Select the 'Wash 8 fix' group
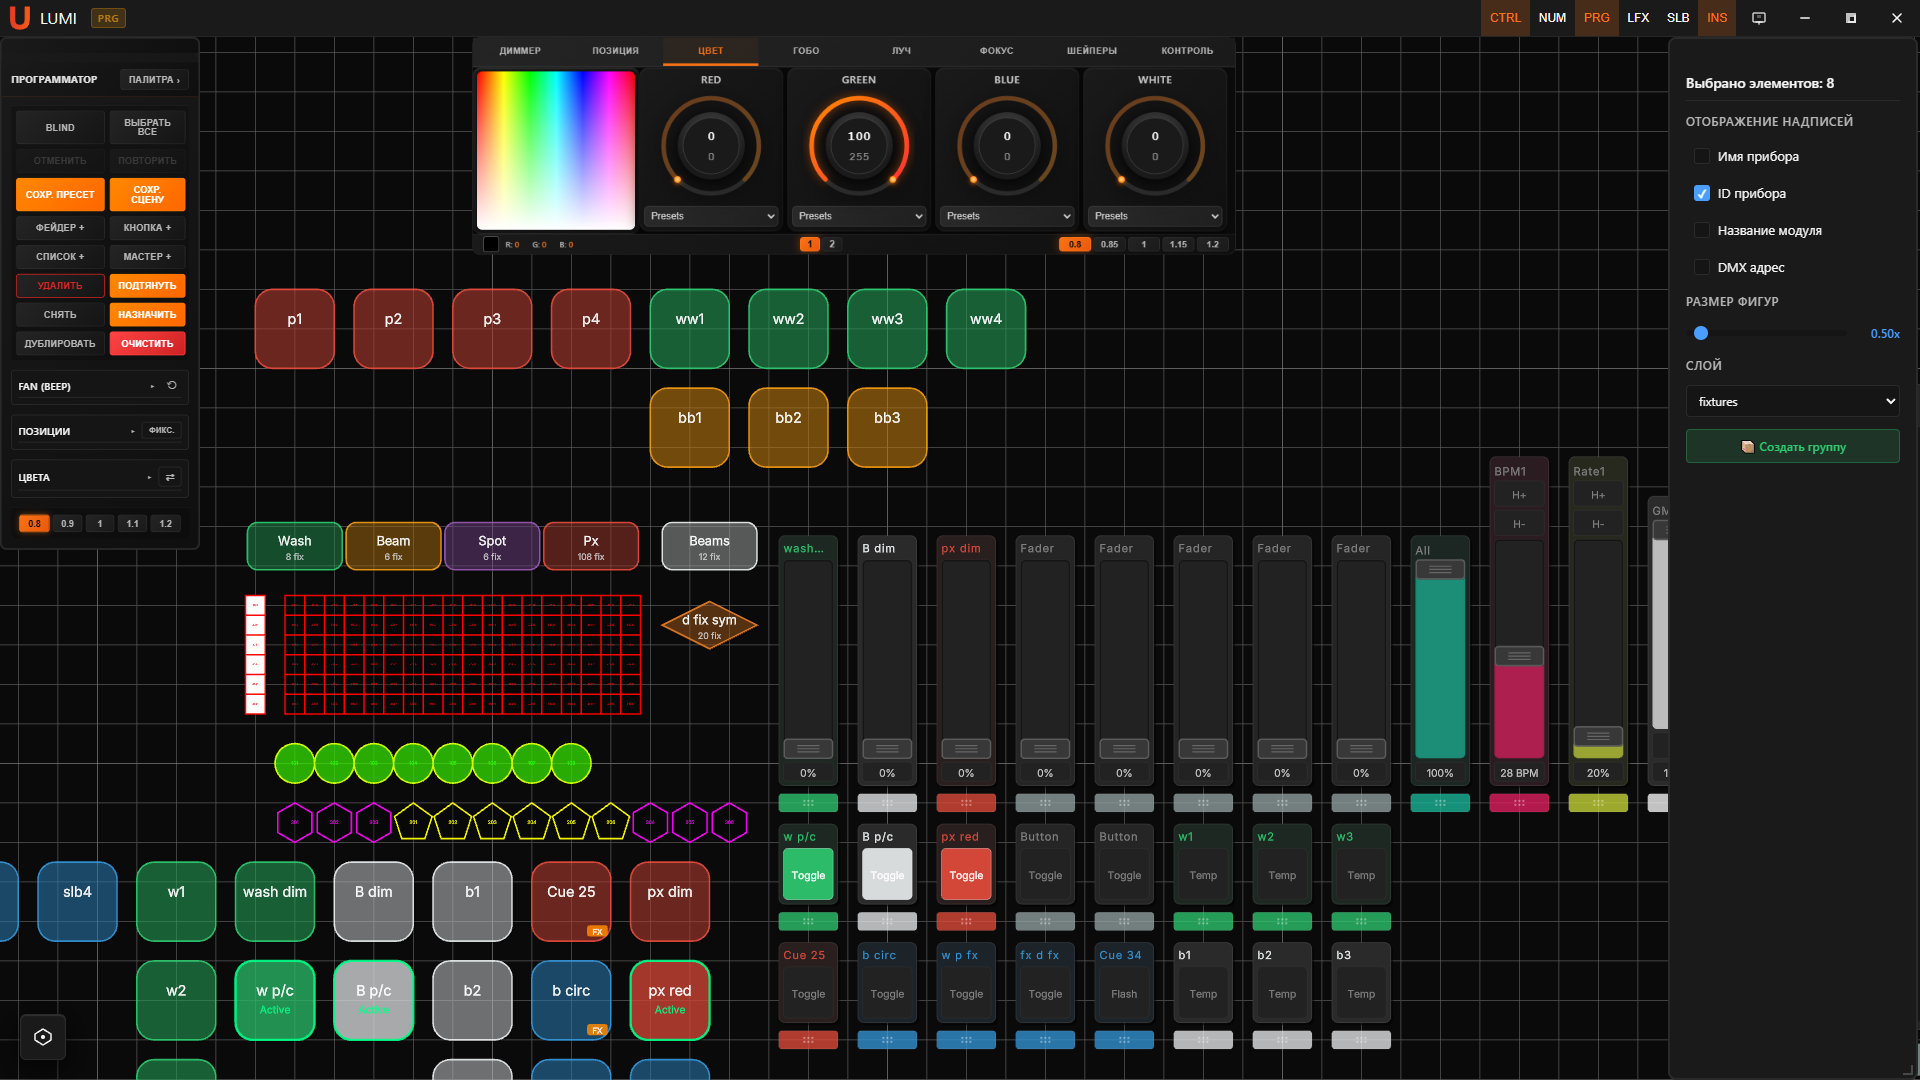 coord(294,547)
